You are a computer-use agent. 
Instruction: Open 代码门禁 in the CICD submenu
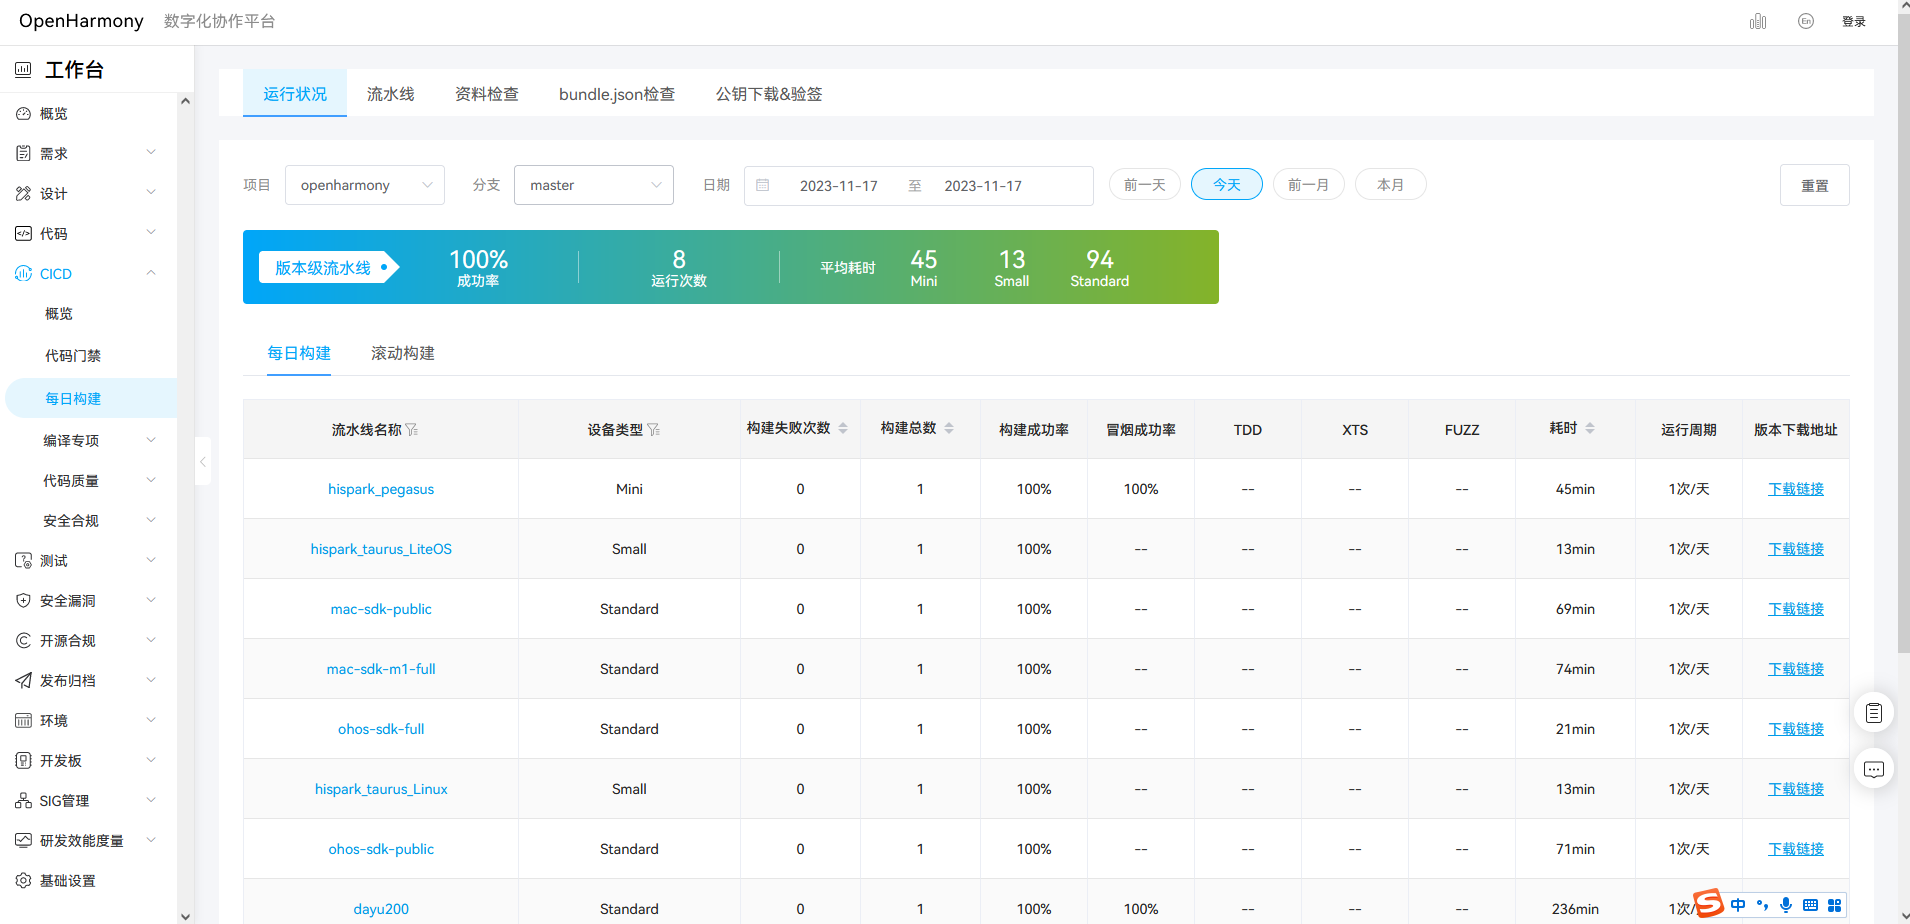point(73,356)
